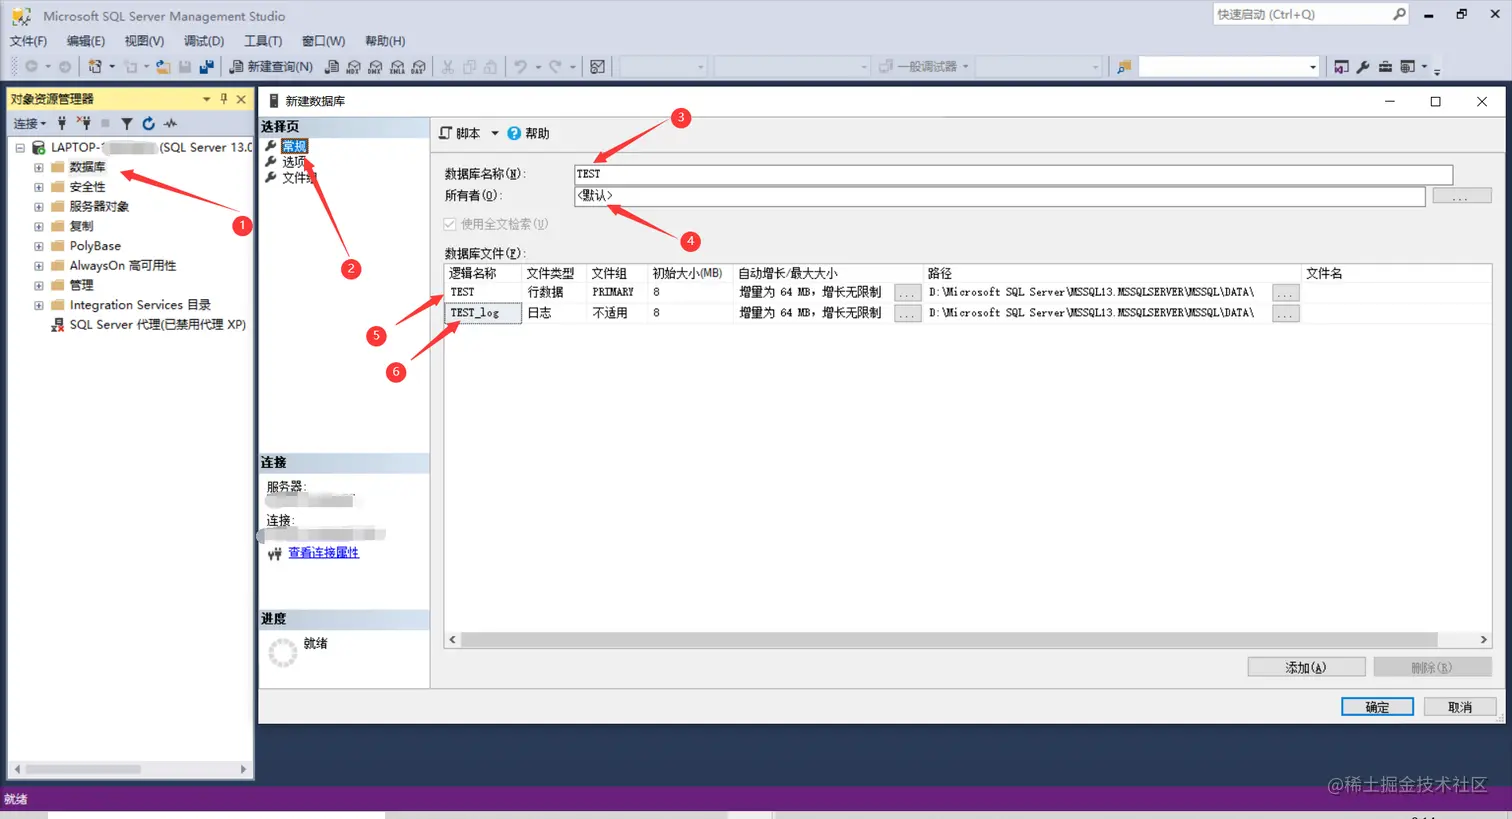Click the Redo arrow icon
This screenshot has width=1512, height=819.
click(555, 67)
